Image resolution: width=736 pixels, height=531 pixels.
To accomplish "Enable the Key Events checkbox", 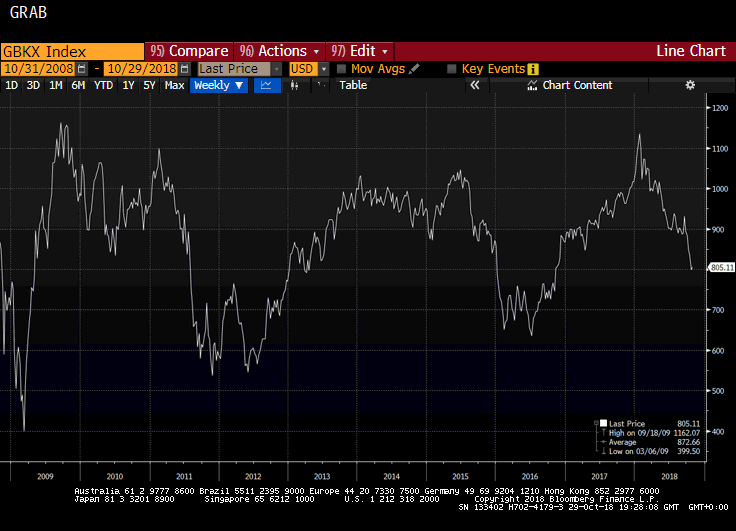I will tap(452, 69).
